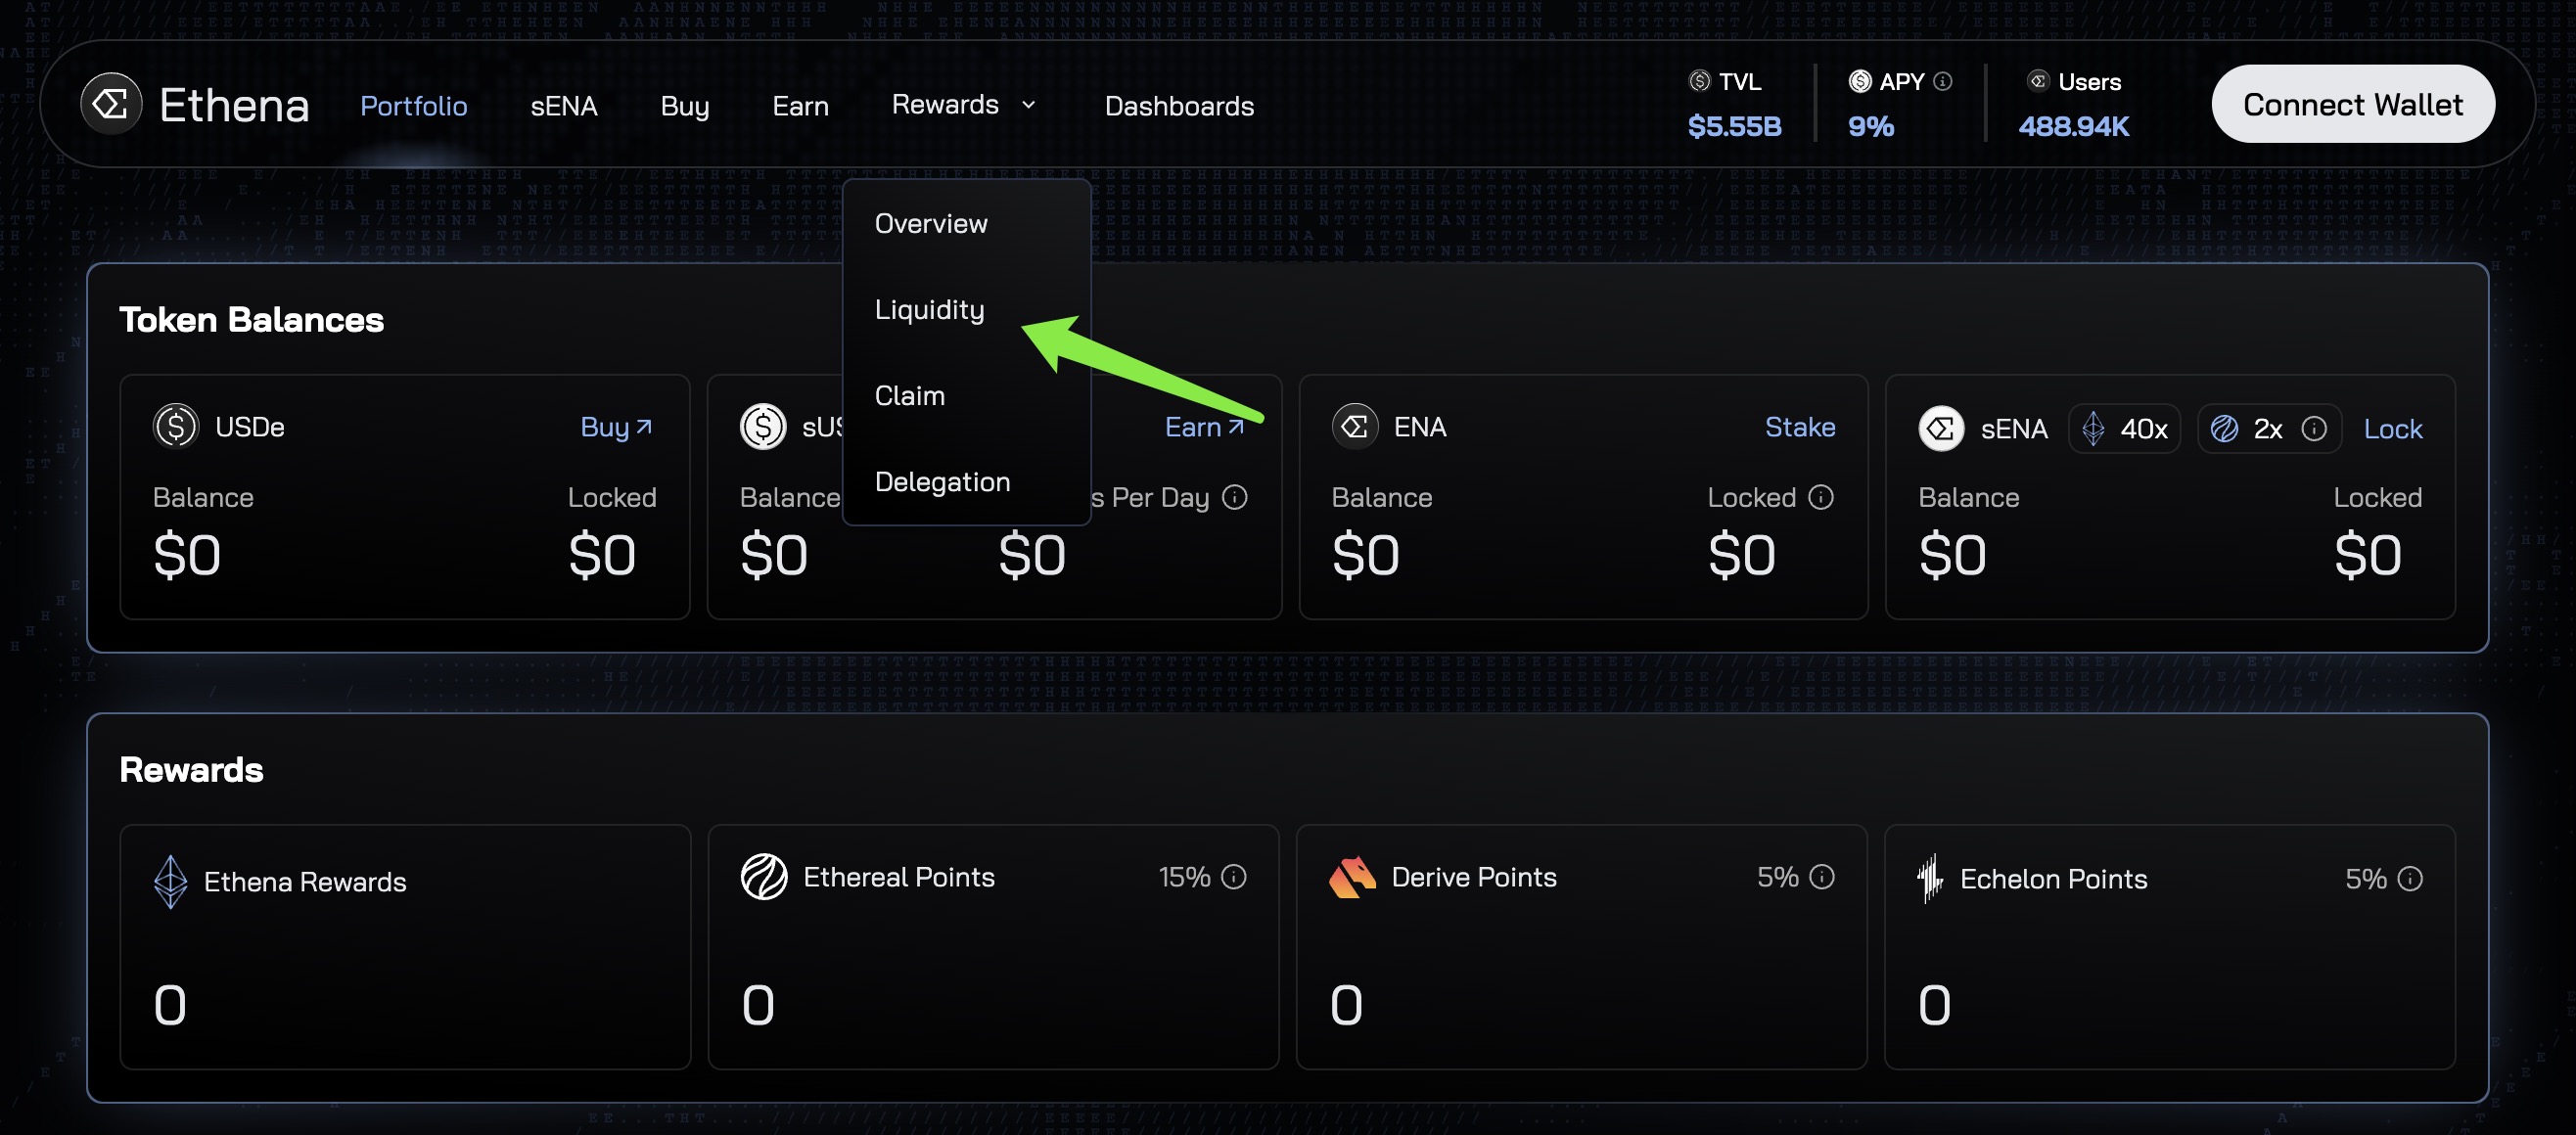Click the Rewards section heading

click(x=191, y=770)
